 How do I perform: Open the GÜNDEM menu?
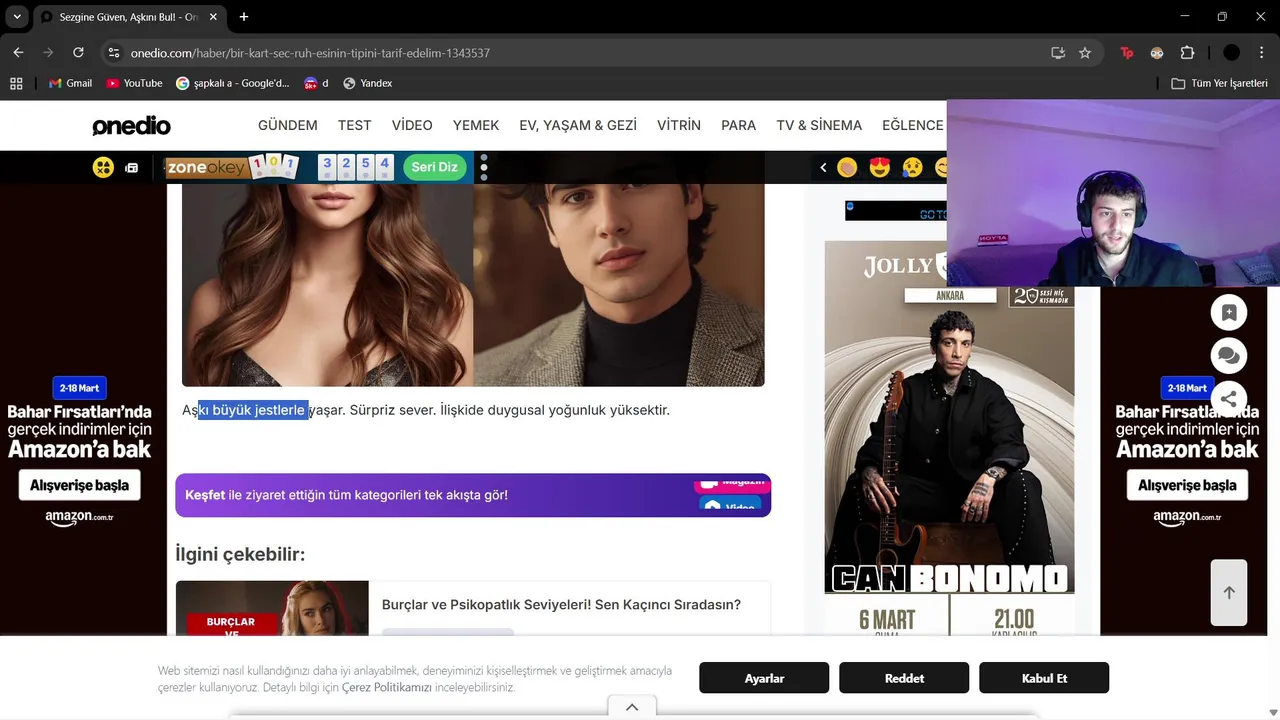288,125
